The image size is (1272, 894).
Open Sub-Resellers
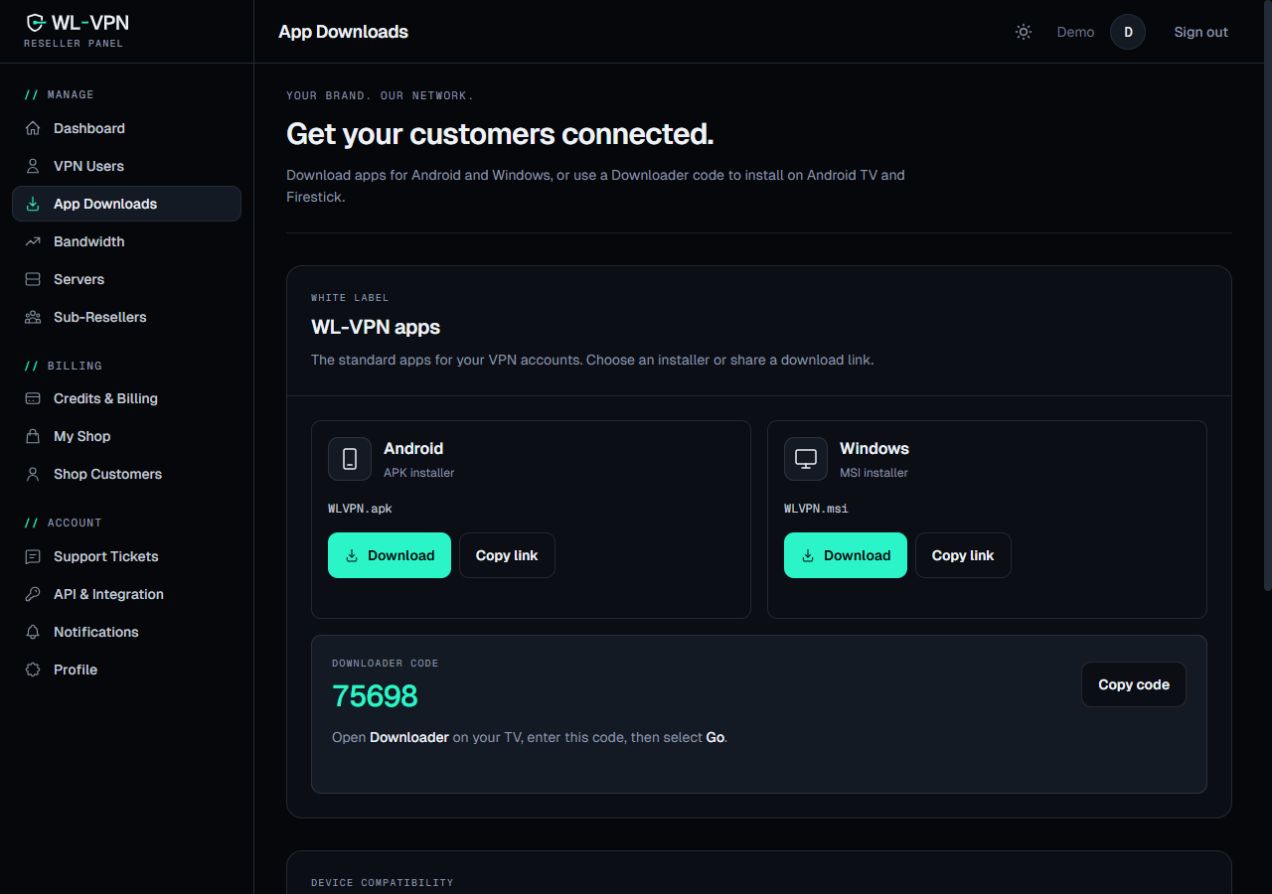click(126, 317)
